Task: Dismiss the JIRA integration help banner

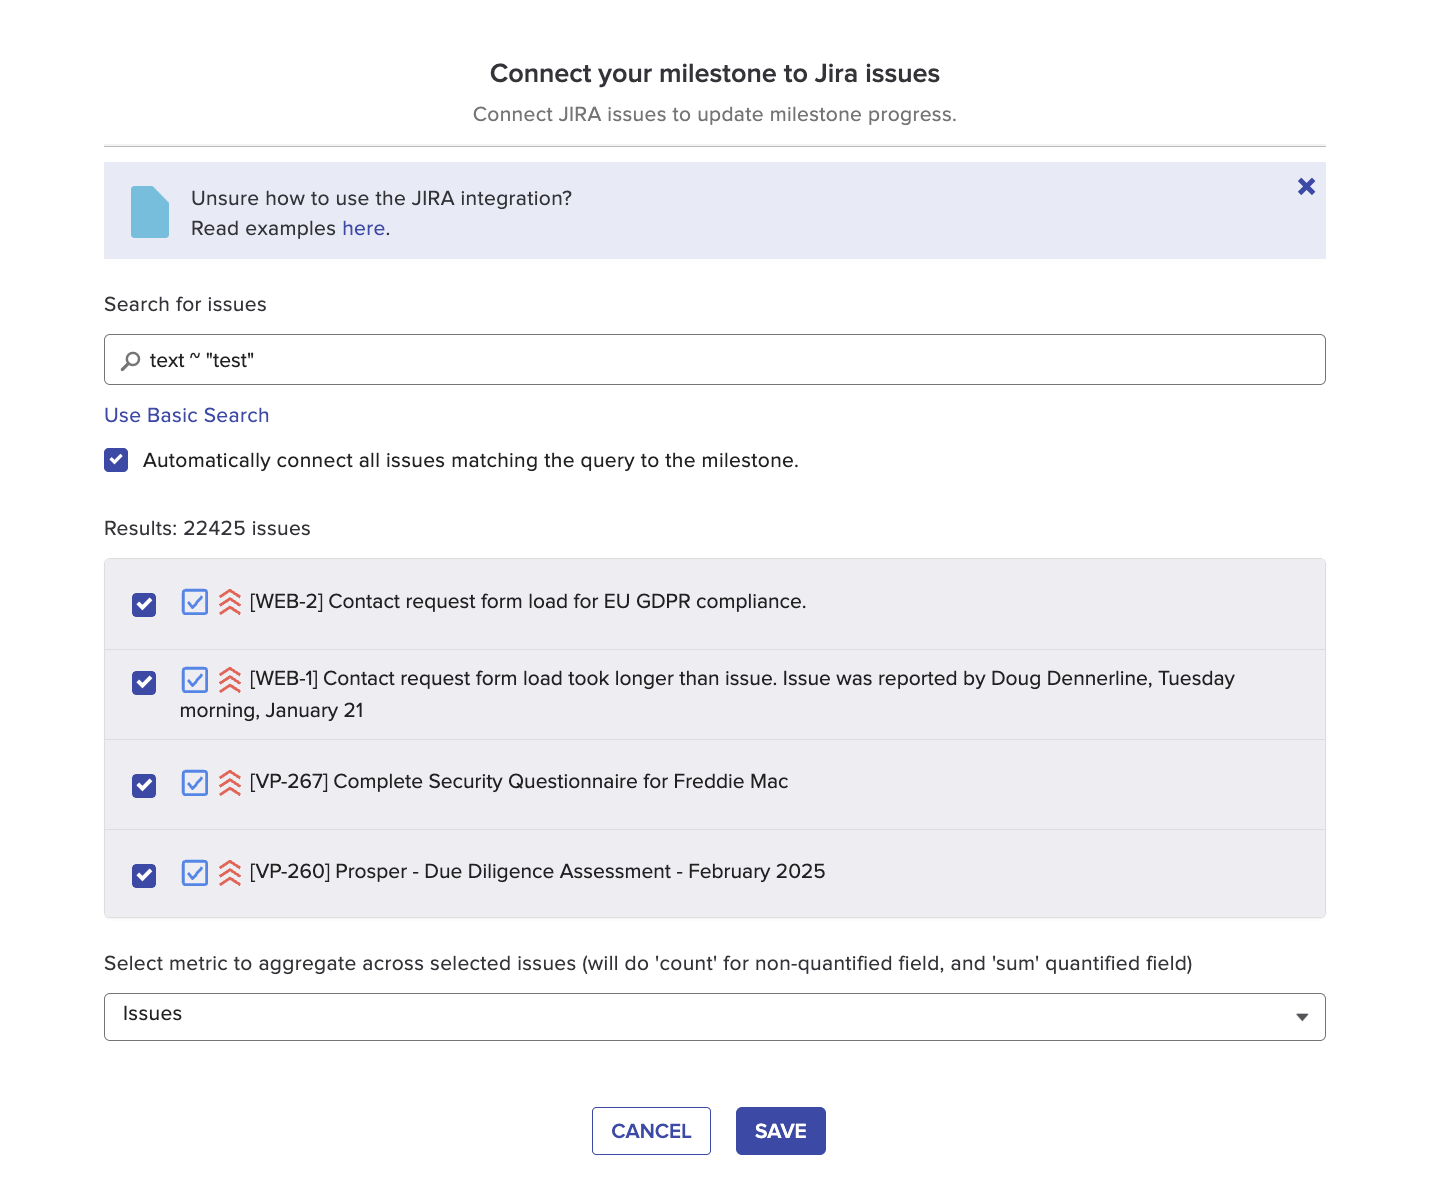Action: (1306, 186)
